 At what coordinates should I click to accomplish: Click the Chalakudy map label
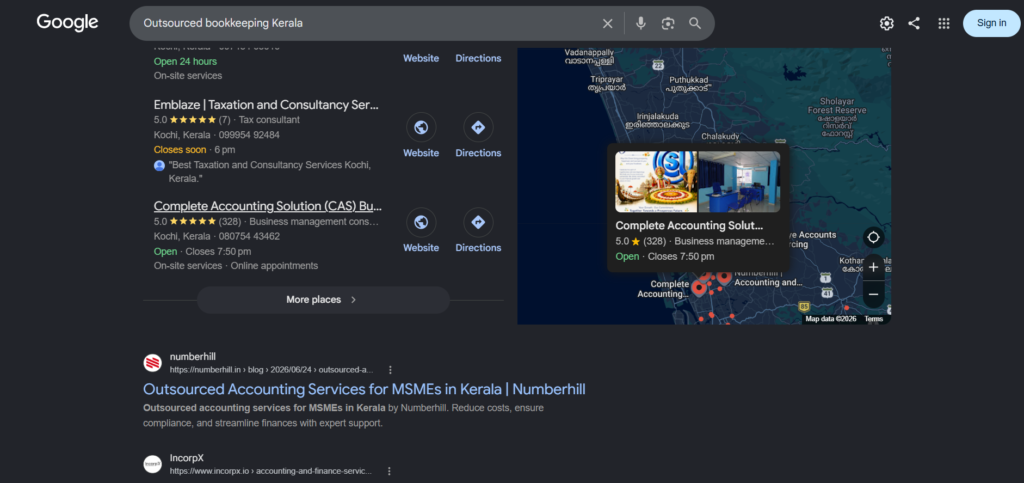[720, 136]
